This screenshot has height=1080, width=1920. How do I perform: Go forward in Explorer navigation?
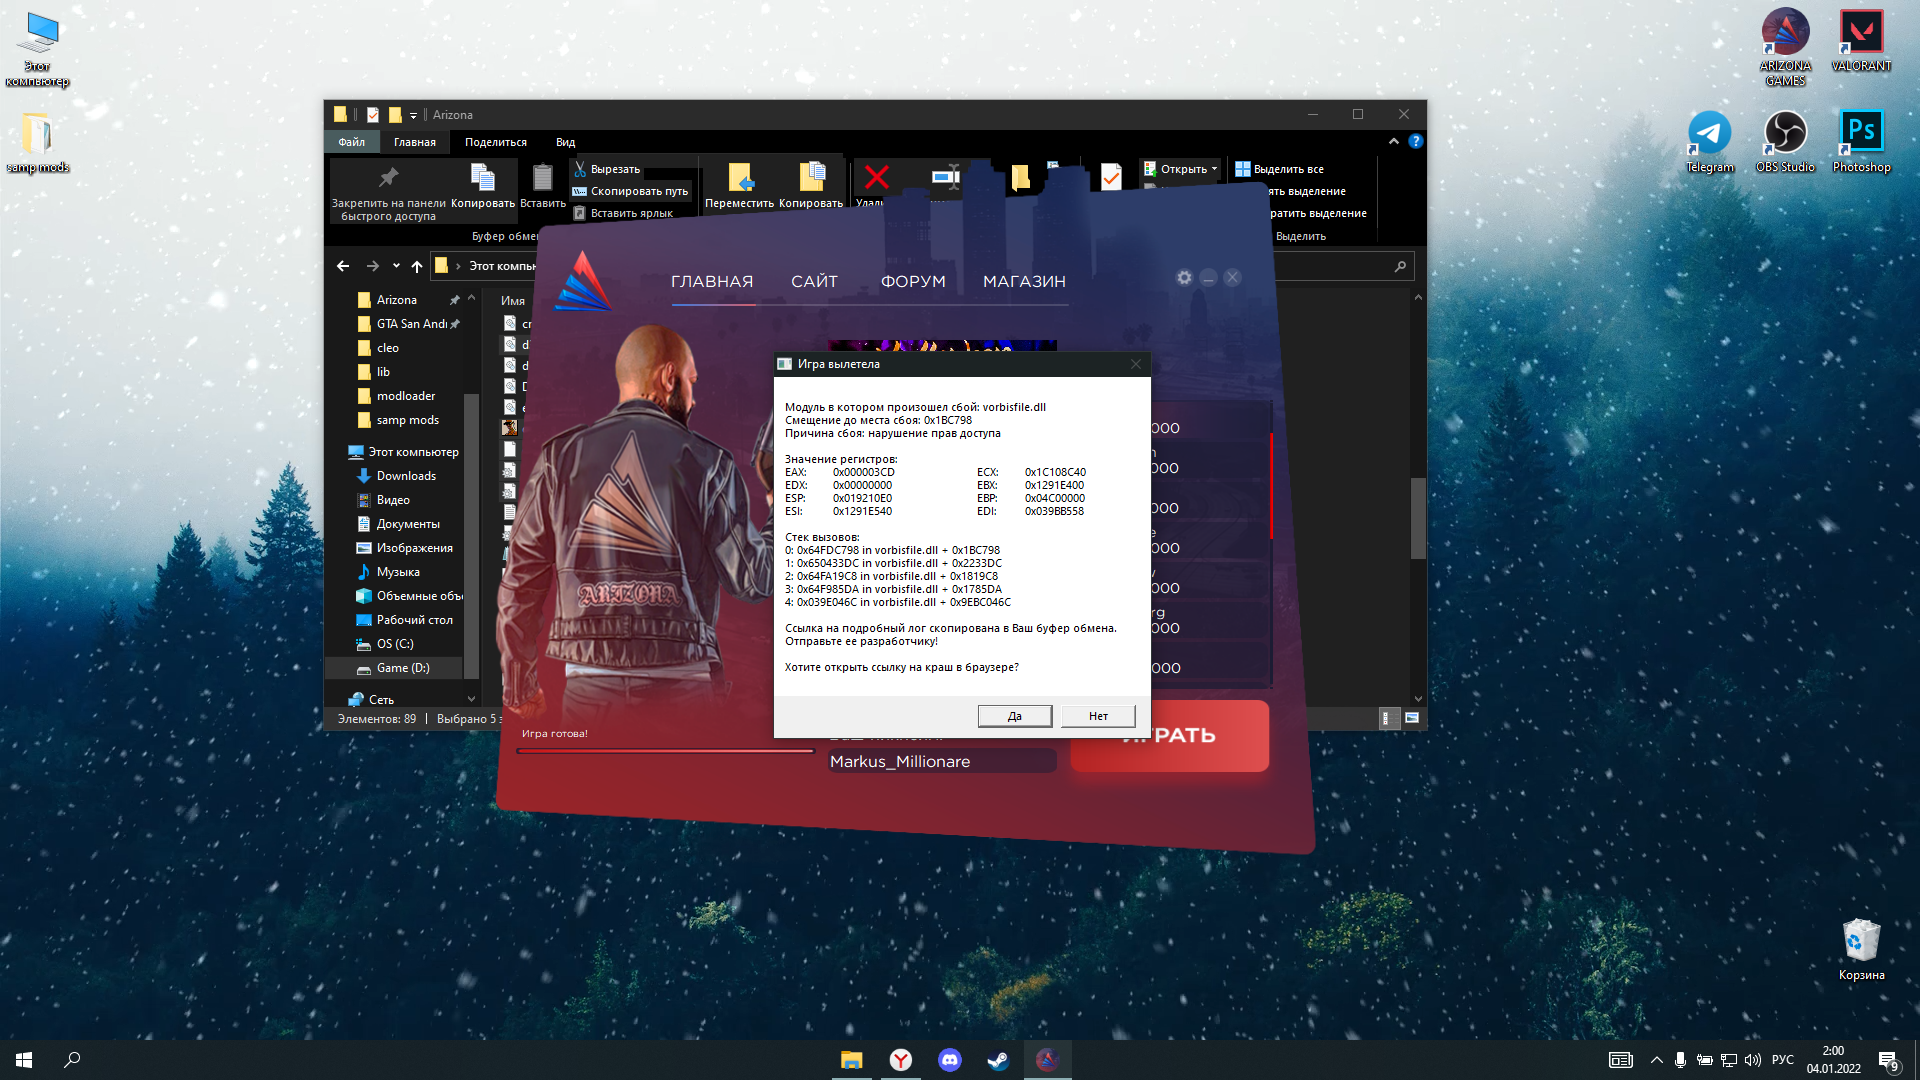[373, 266]
